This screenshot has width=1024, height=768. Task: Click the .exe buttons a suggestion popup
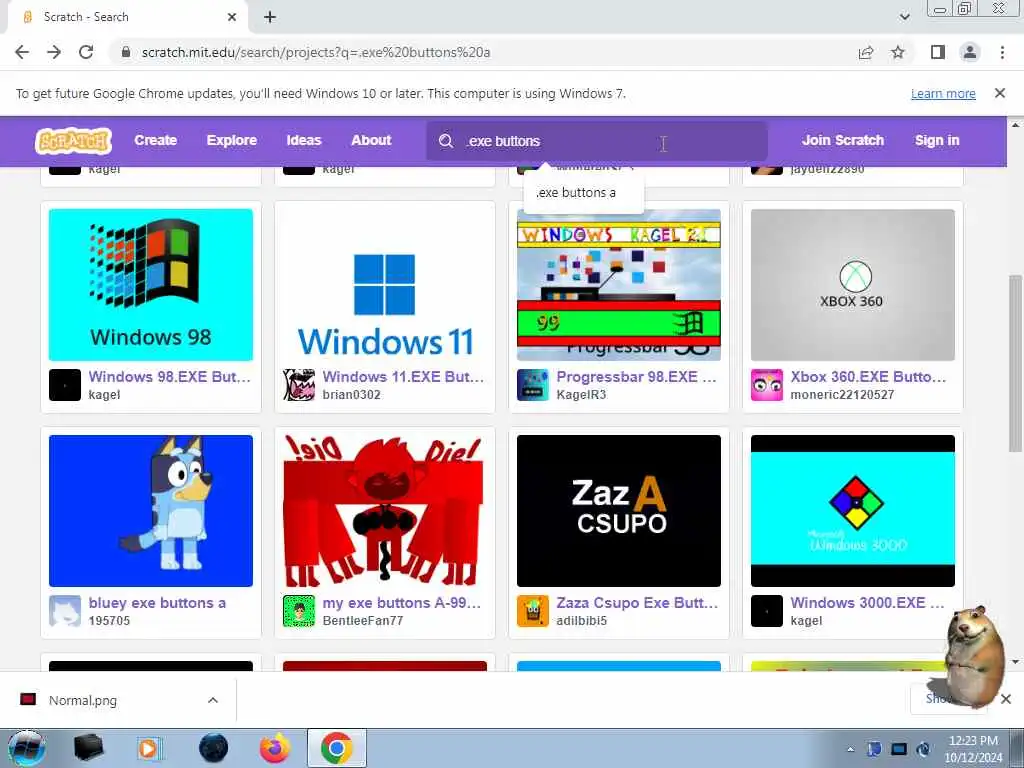pyautogui.click(x=584, y=193)
